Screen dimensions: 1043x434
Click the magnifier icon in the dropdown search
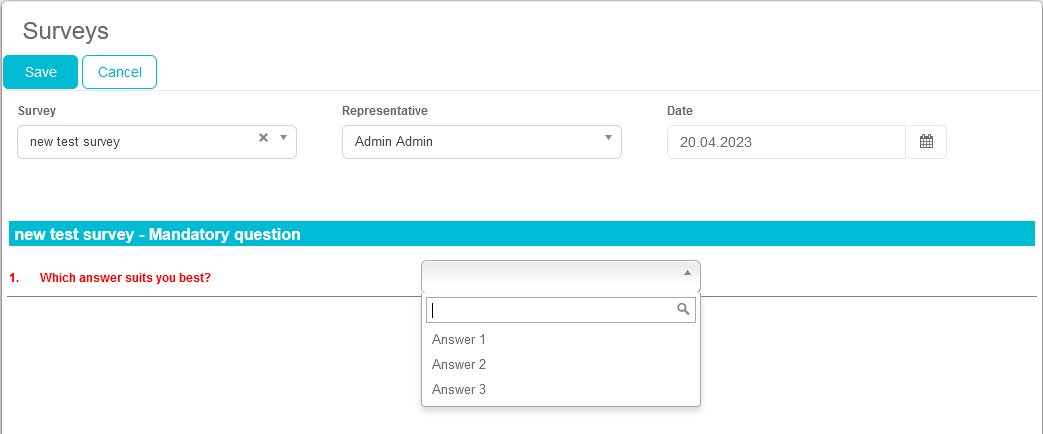tap(684, 310)
